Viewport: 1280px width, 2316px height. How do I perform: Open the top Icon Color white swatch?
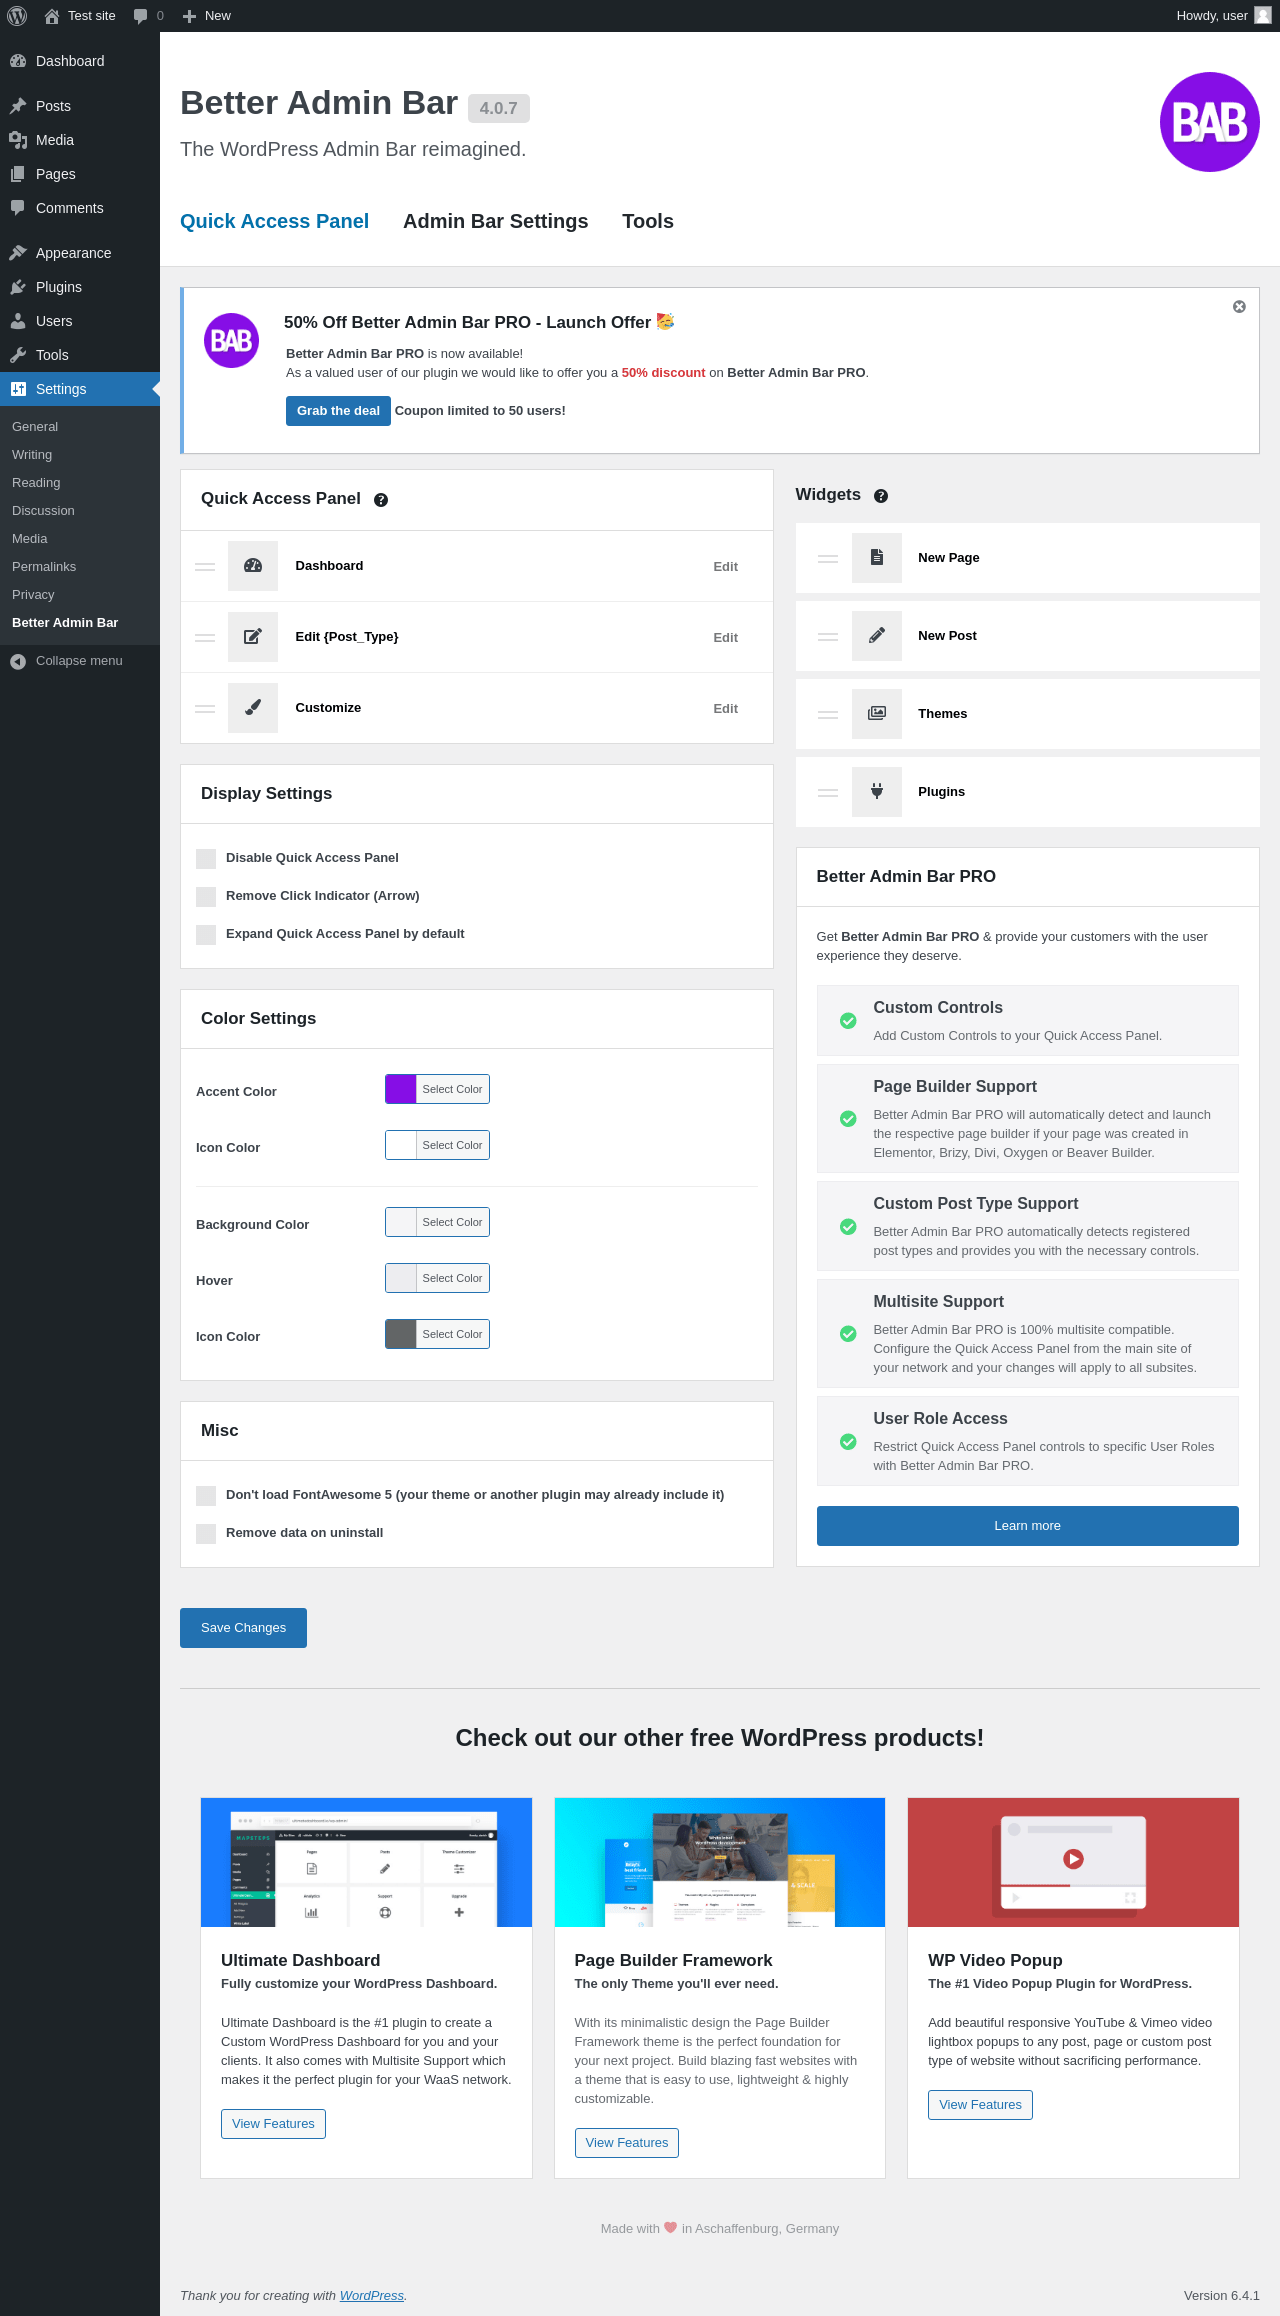[401, 1145]
